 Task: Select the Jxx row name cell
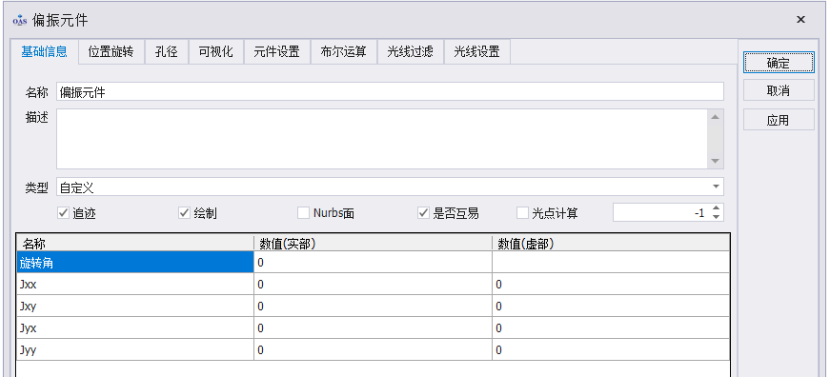point(135,284)
